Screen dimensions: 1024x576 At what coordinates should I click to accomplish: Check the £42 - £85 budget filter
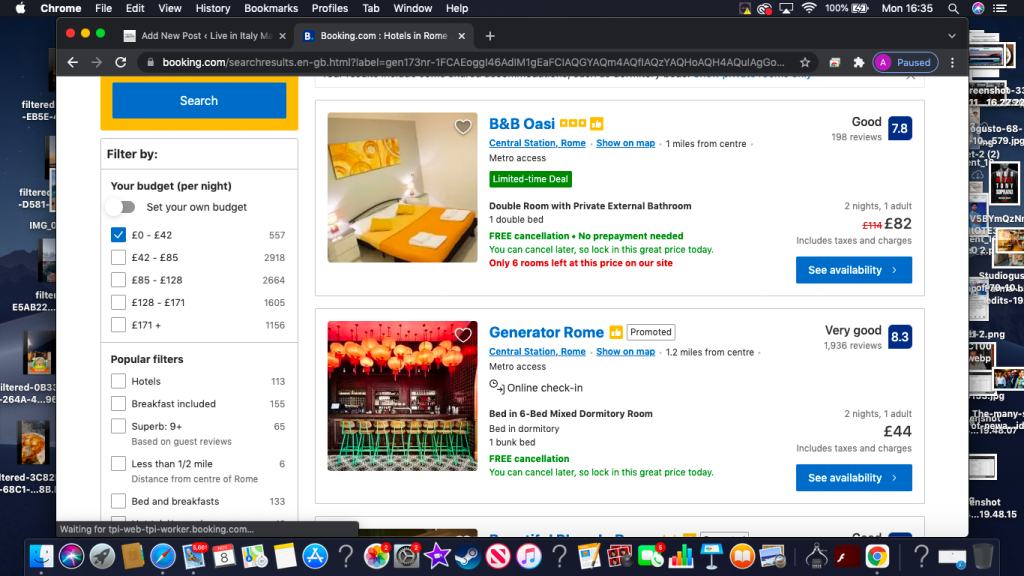pyautogui.click(x=118, y=257)
